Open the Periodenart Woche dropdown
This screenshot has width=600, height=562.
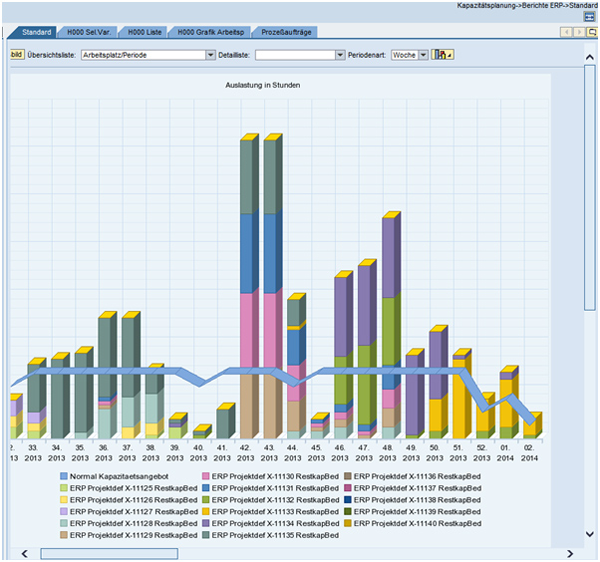[423, 55]
